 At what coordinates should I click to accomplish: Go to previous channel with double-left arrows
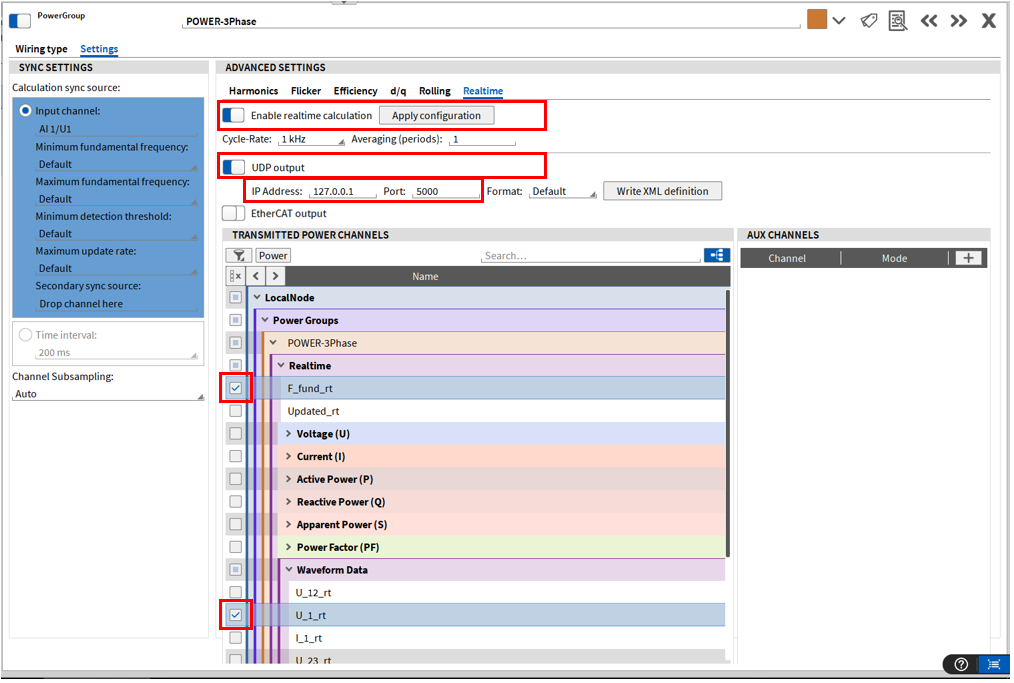click(x=929, y=21)
